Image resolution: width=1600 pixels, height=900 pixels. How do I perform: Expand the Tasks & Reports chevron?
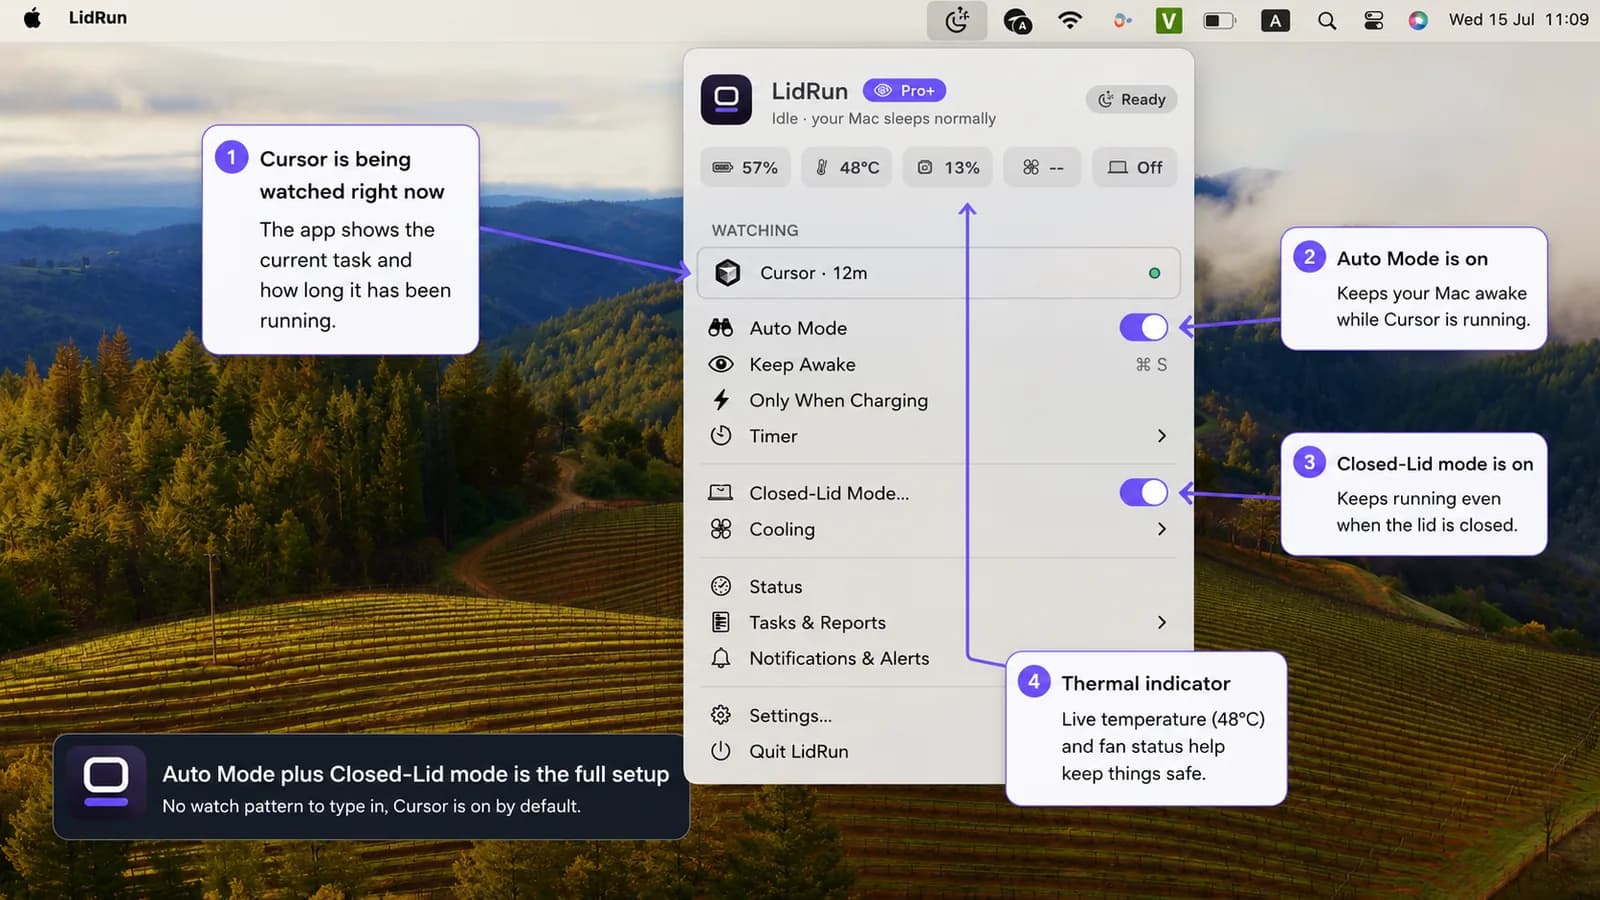1162,623
